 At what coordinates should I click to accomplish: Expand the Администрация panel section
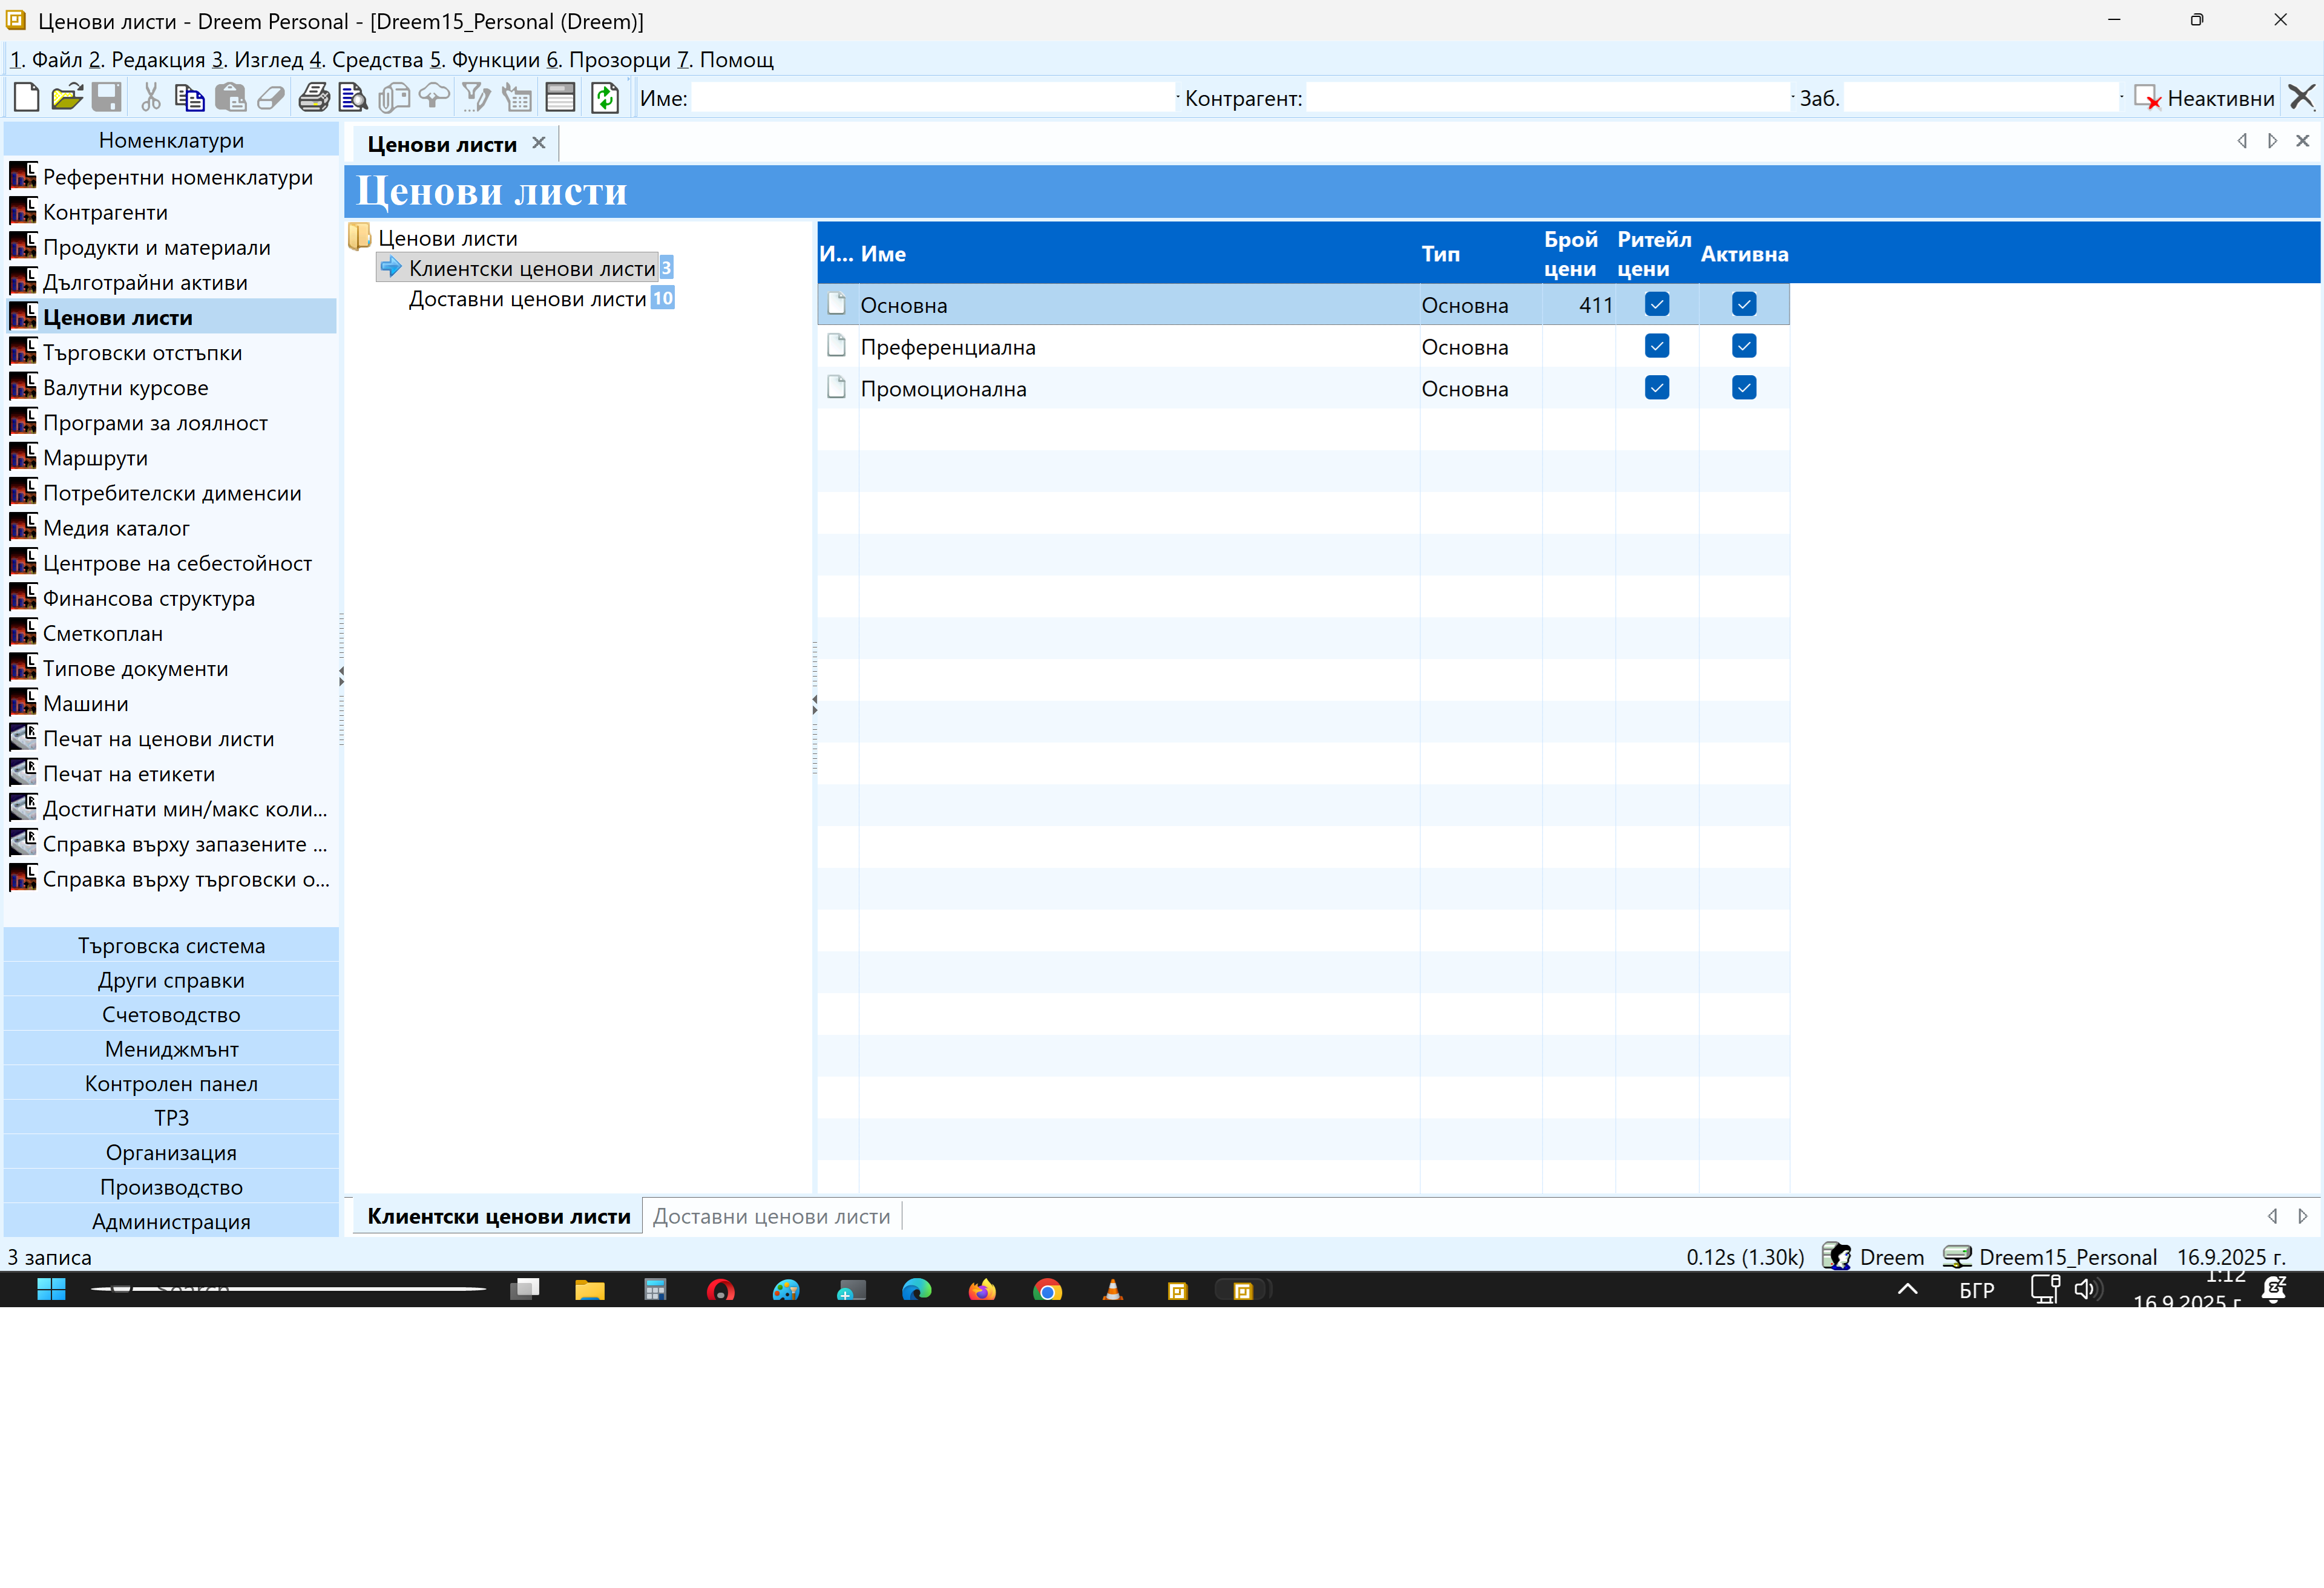pos(171,1221)
